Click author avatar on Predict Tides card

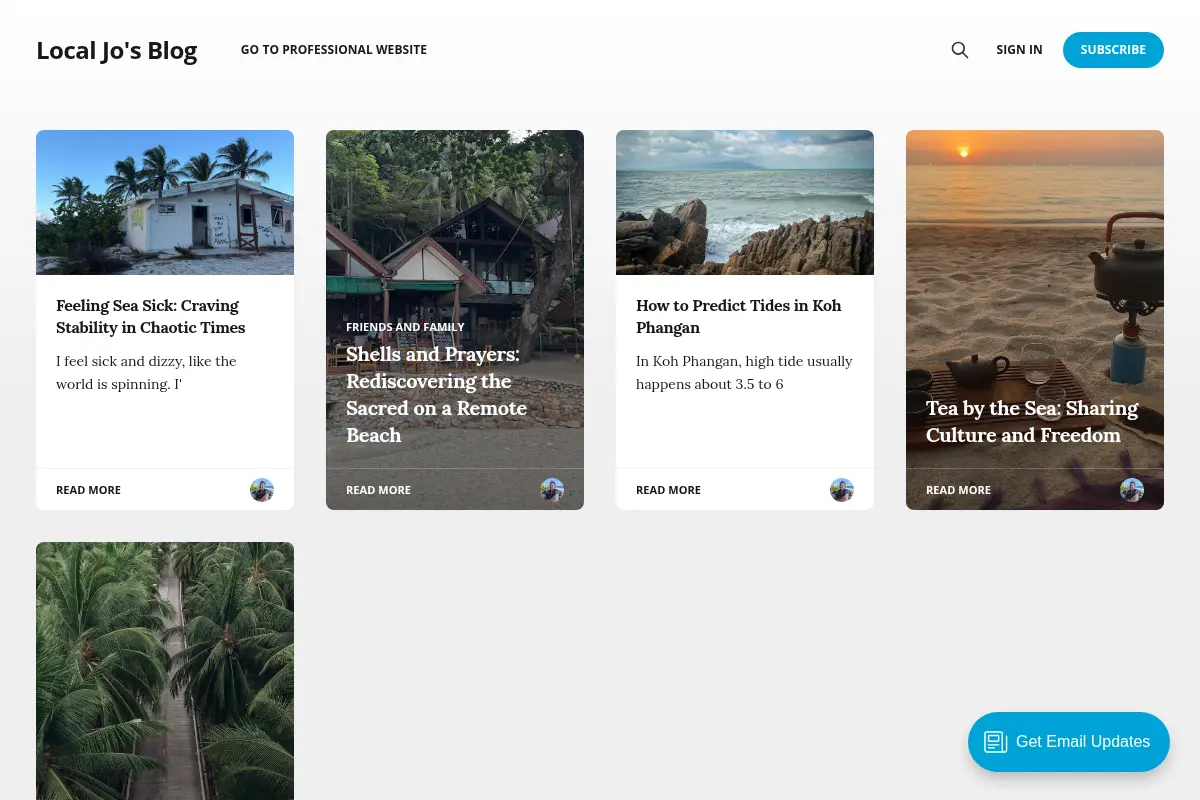click(x=842, y=490)
